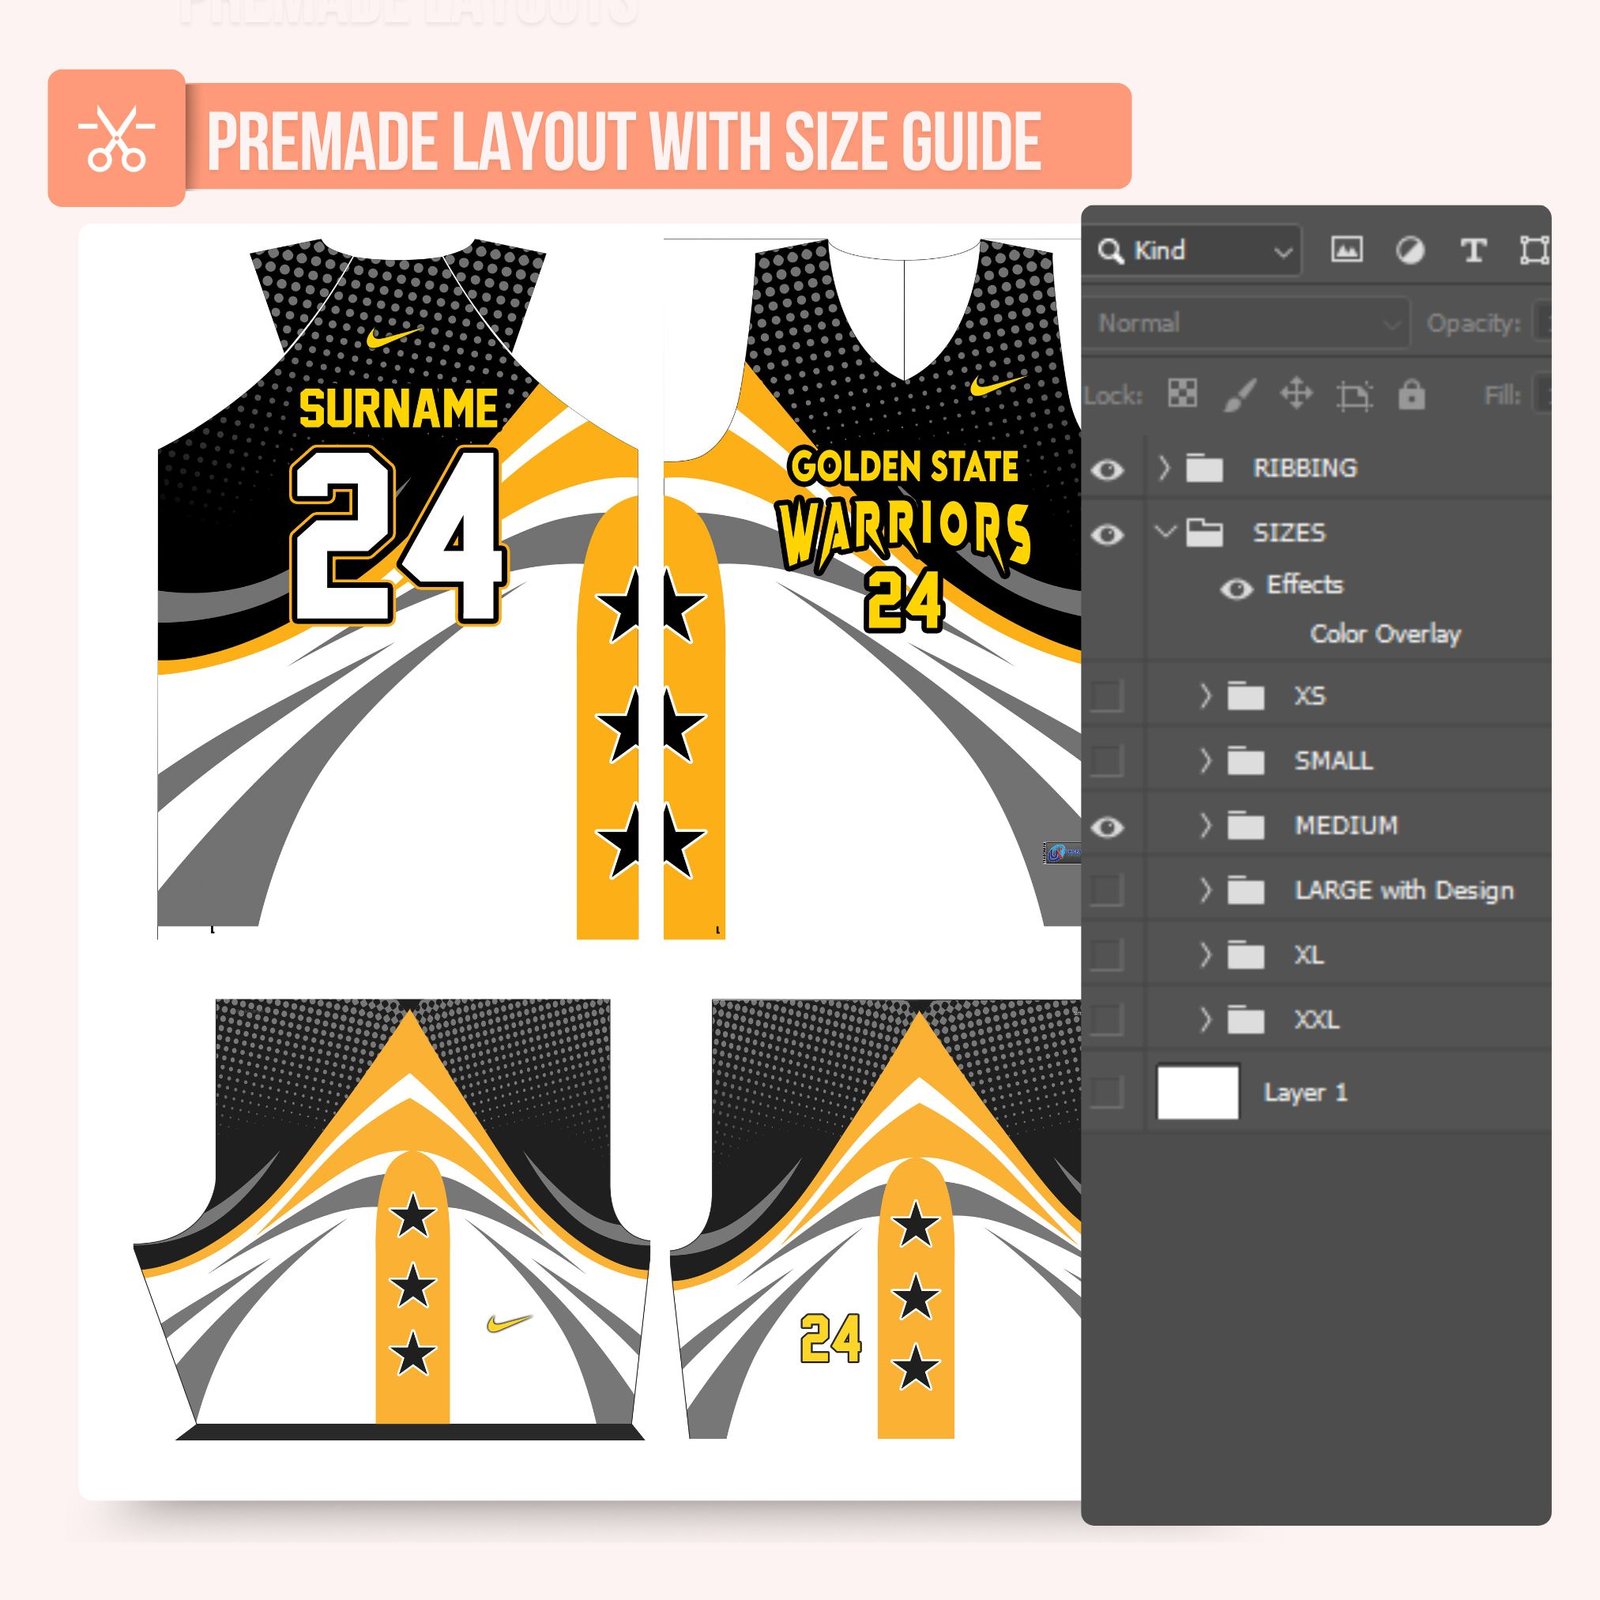Click the lock image pixels brush icon
The image size is (1600, 1600).
1240,395
